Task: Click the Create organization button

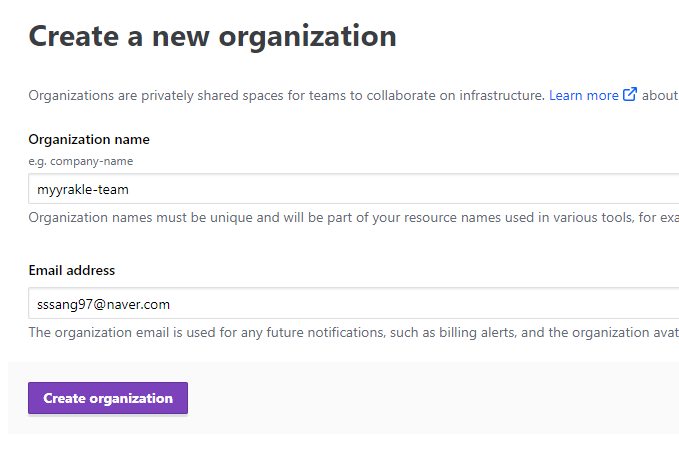Action: (x=108, y=398)
